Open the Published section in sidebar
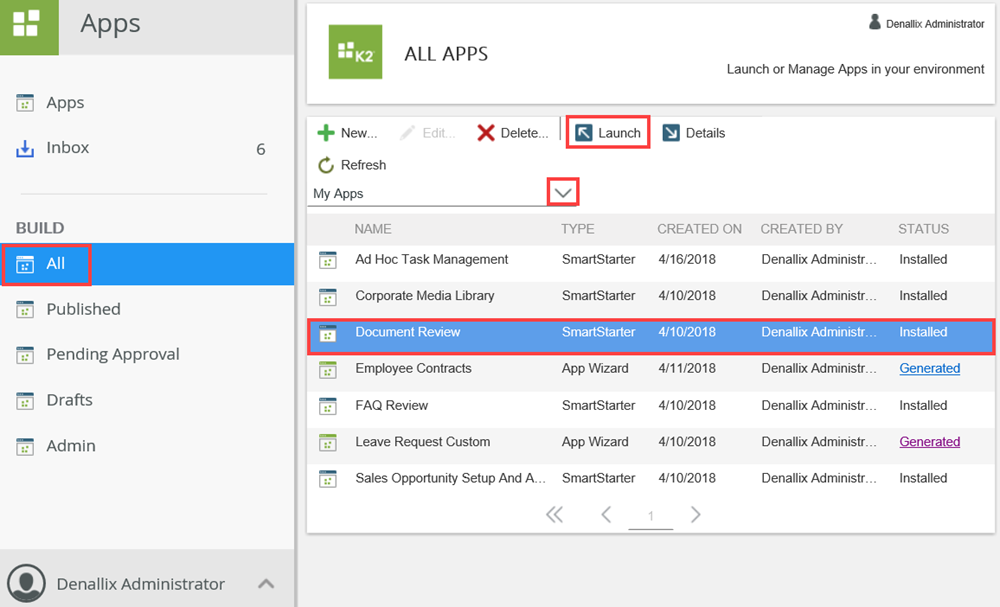Viewport: 1000px width, 607px height. 83,309
